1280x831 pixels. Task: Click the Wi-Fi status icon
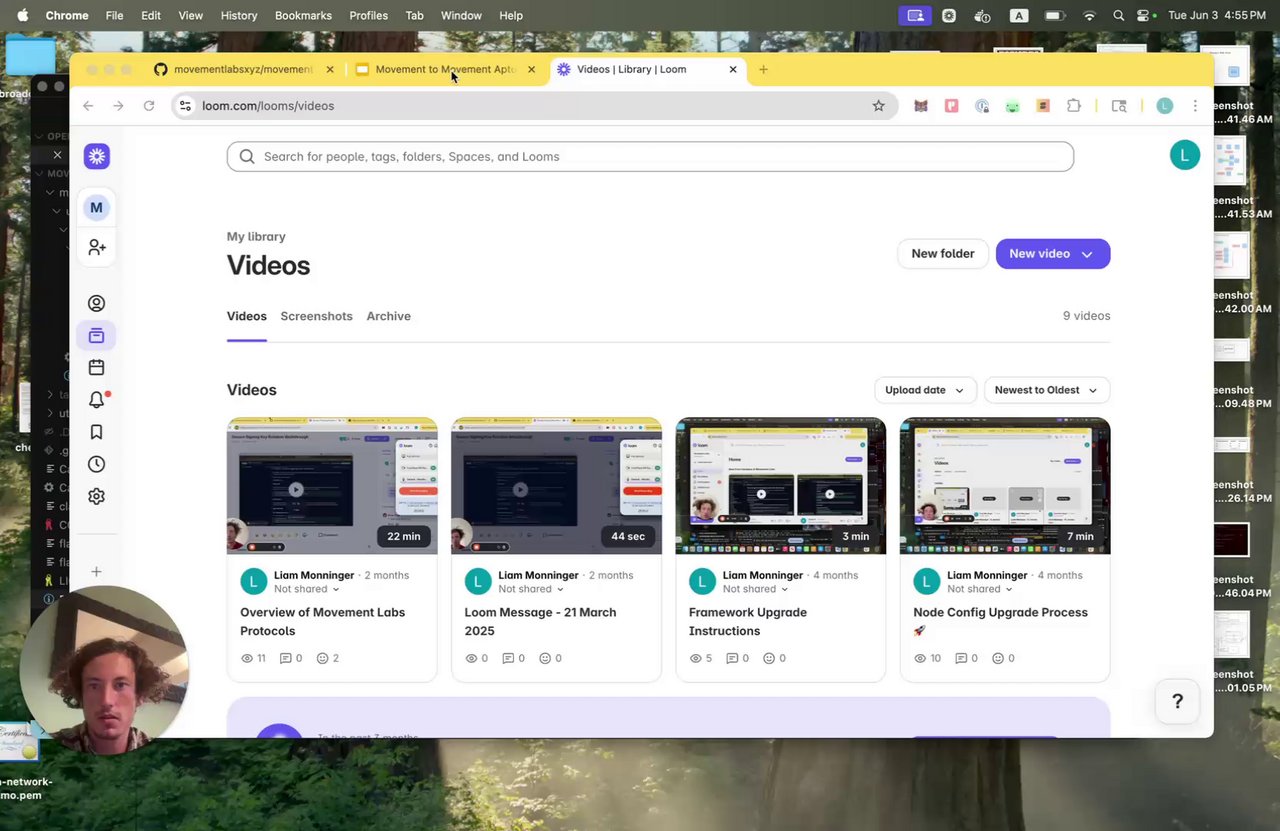[x=1089, y=15]
